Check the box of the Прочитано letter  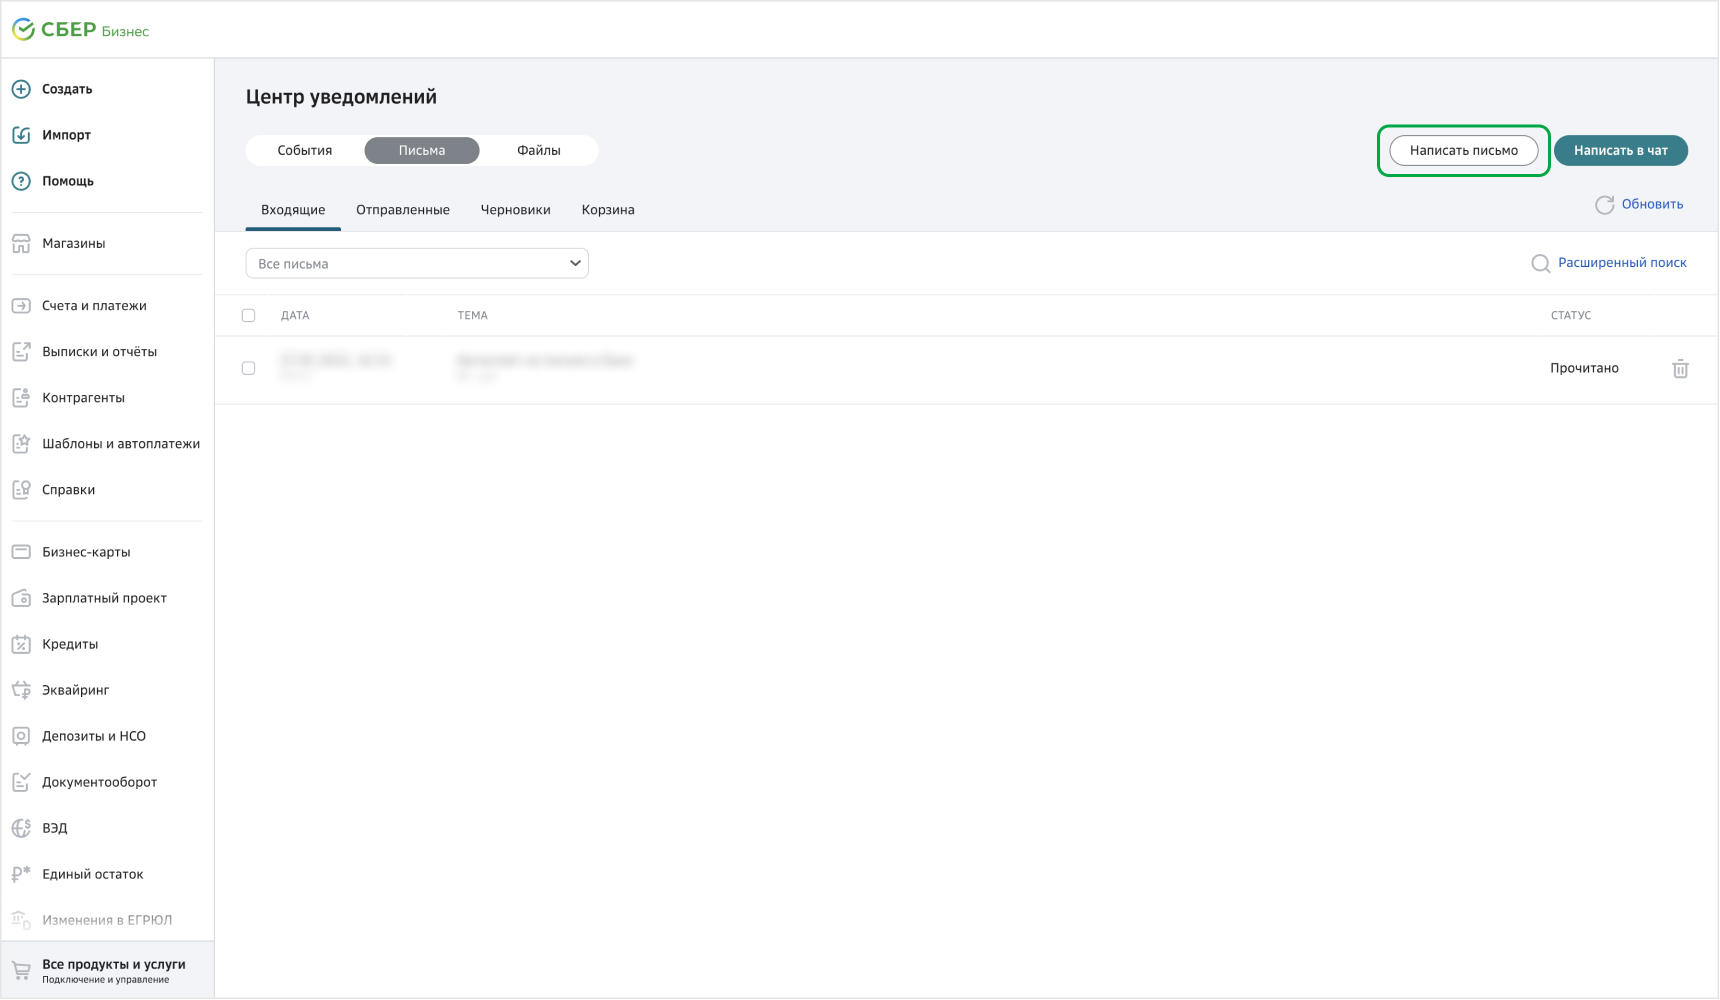click(249, 368)
